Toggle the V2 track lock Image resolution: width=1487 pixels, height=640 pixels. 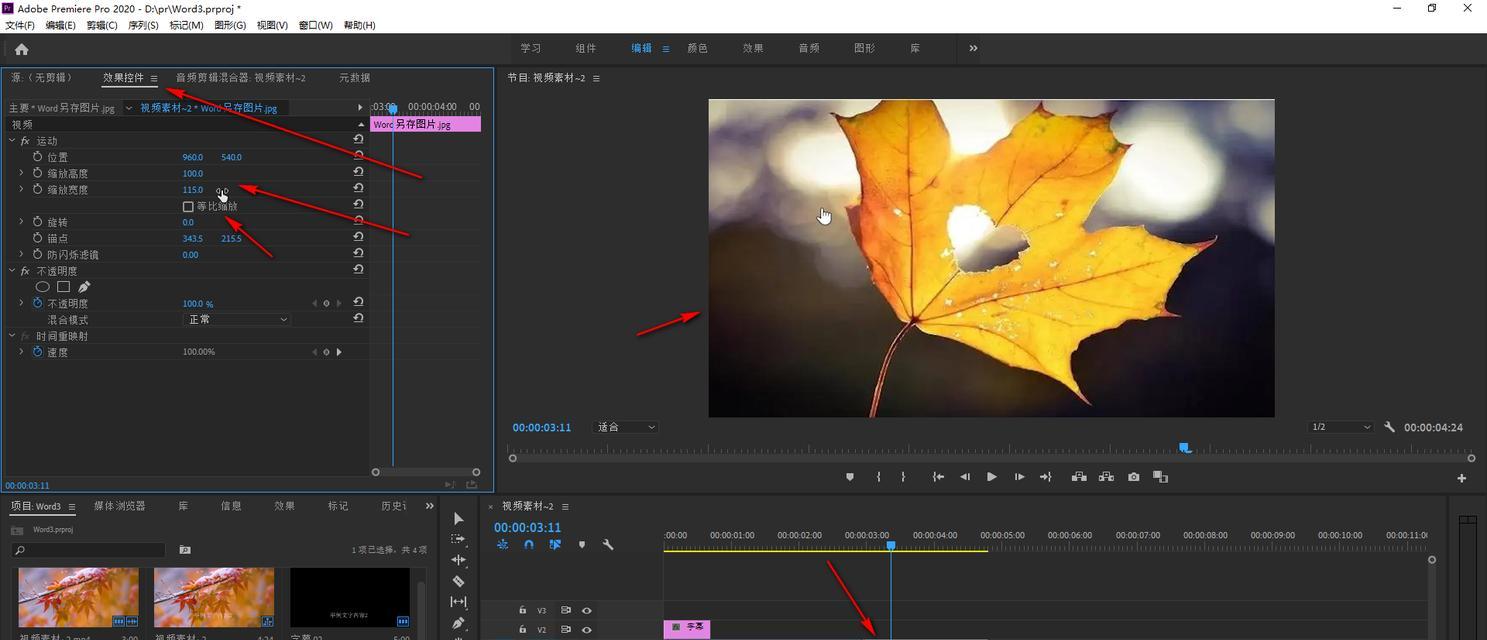522,629
